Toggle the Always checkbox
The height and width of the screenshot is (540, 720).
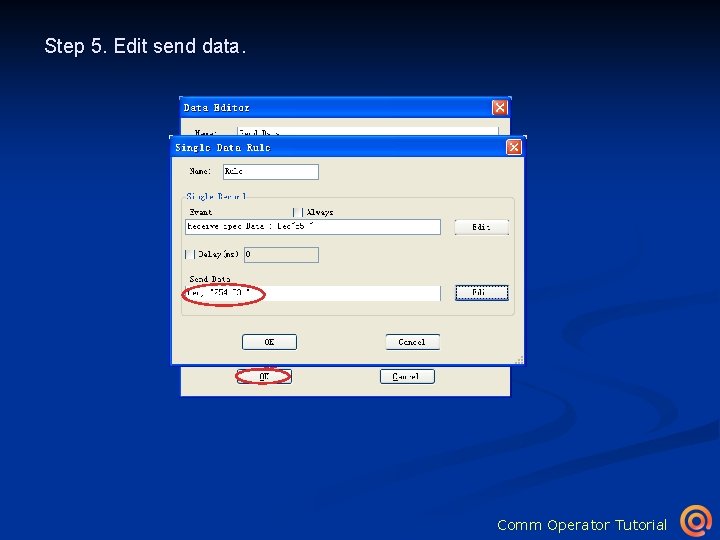[298, 212]
